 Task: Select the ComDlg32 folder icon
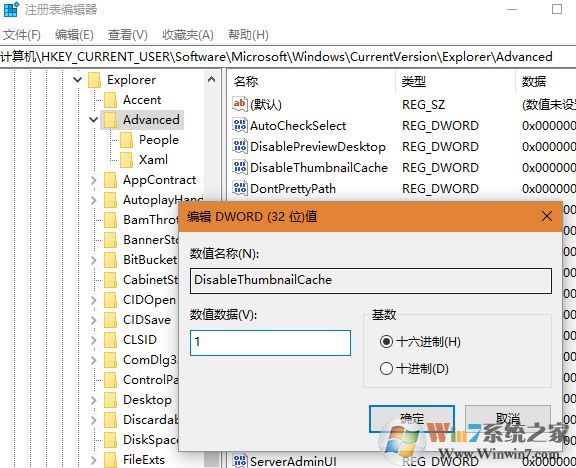pos(110,360)
